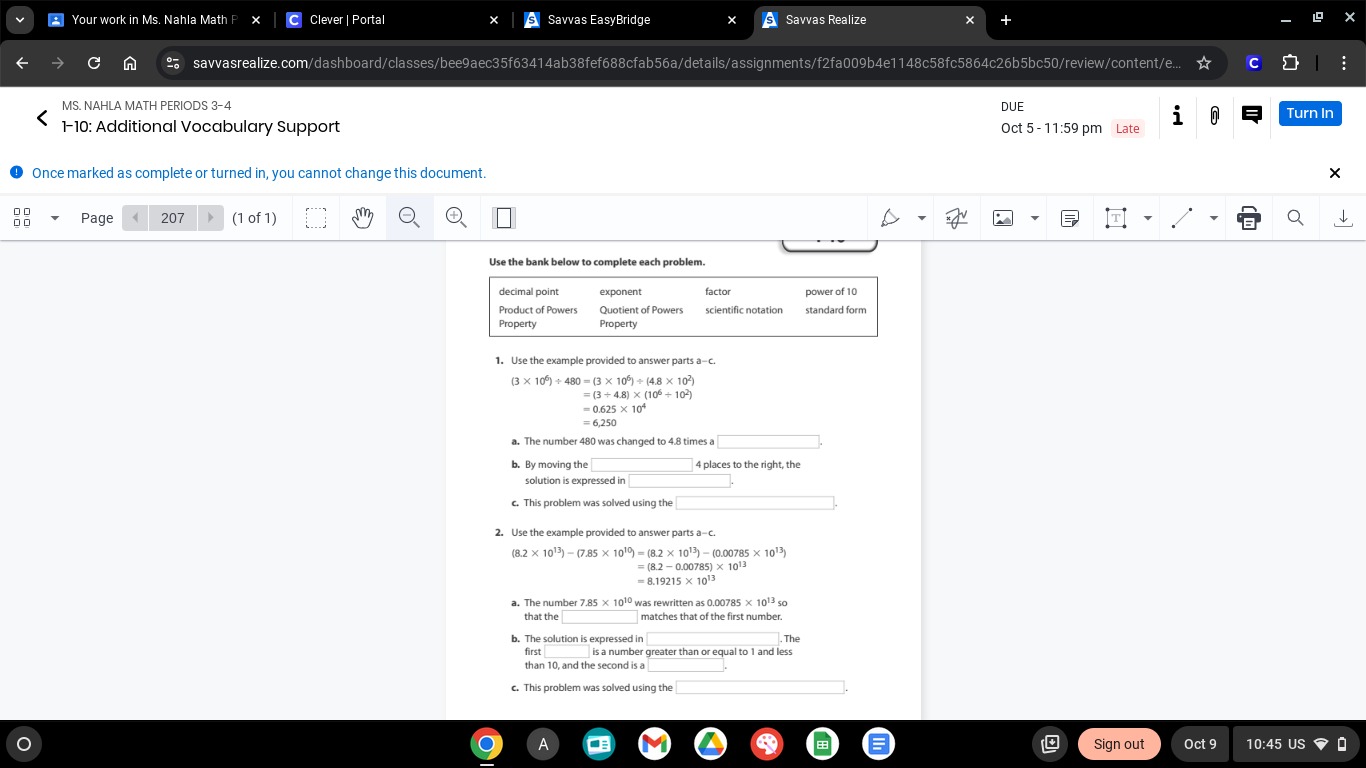Open Chrome from the shelf
The image size is (1366, 768).
tap(487, 743)
